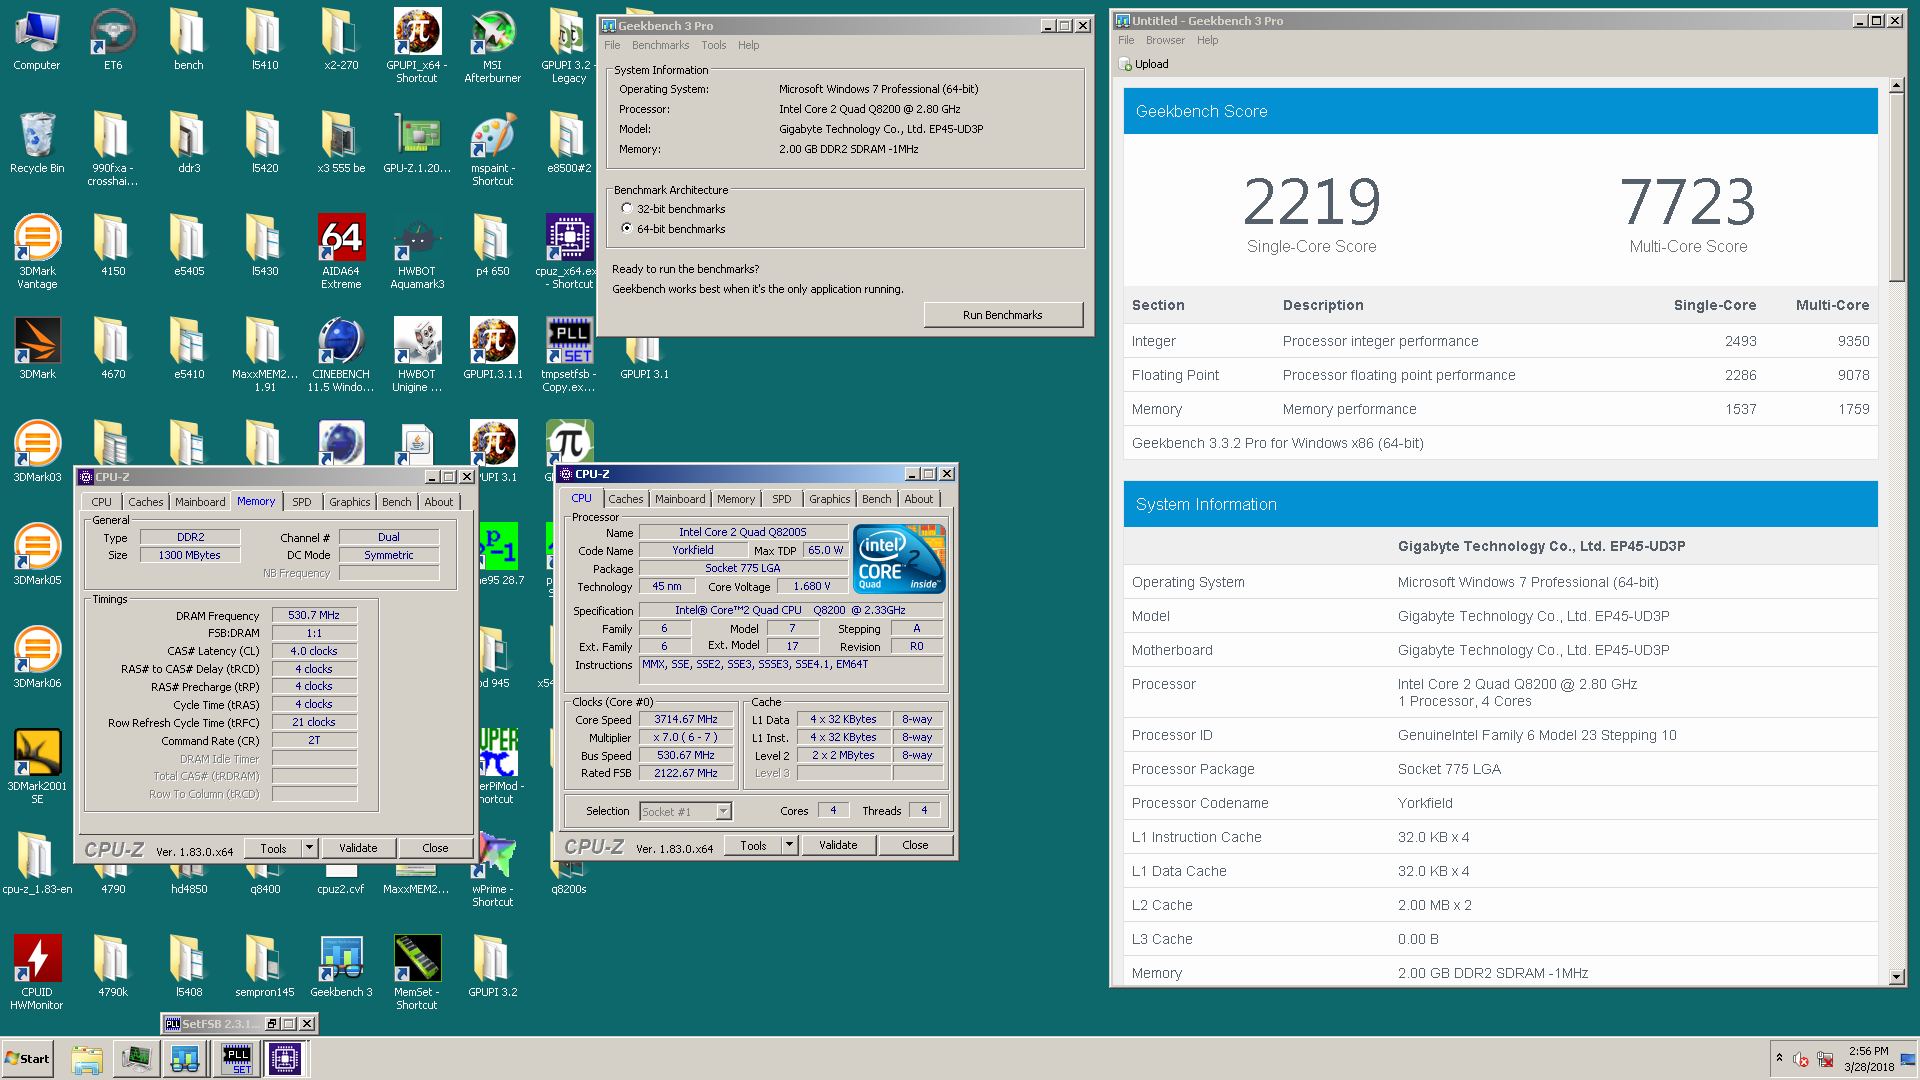
Task: Click SetFSB PLL taskbar button
Action: tap(237, 1059)
